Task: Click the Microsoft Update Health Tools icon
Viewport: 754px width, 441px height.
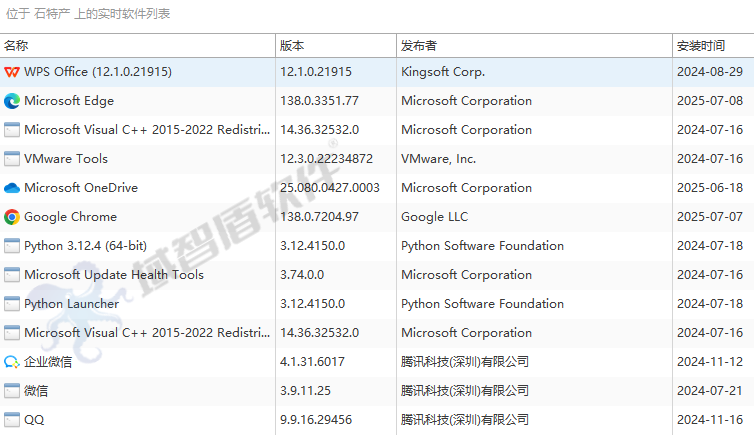Action: pos(12,275)
